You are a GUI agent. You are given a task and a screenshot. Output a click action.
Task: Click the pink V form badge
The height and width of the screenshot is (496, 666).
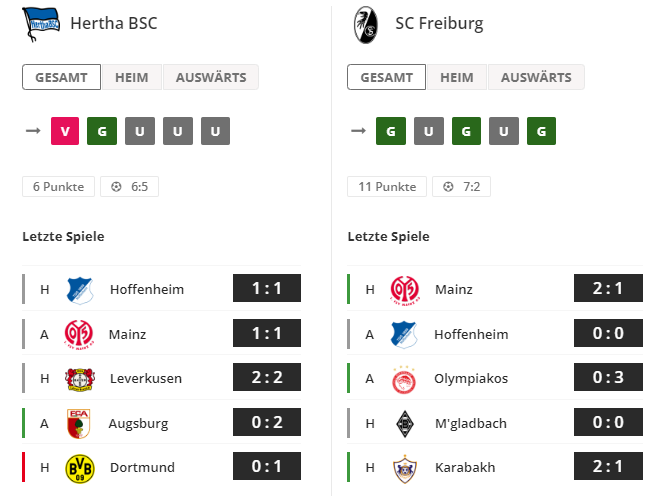65,131
